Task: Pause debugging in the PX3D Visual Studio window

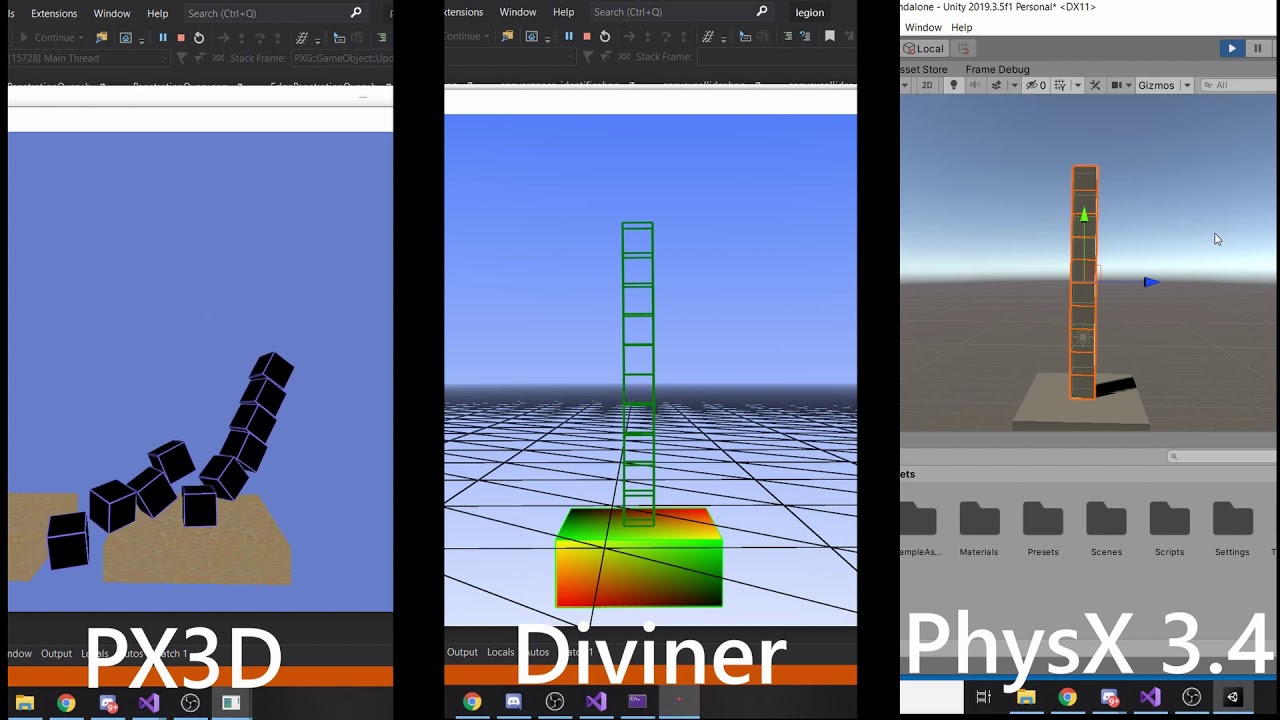Action: 163,37
